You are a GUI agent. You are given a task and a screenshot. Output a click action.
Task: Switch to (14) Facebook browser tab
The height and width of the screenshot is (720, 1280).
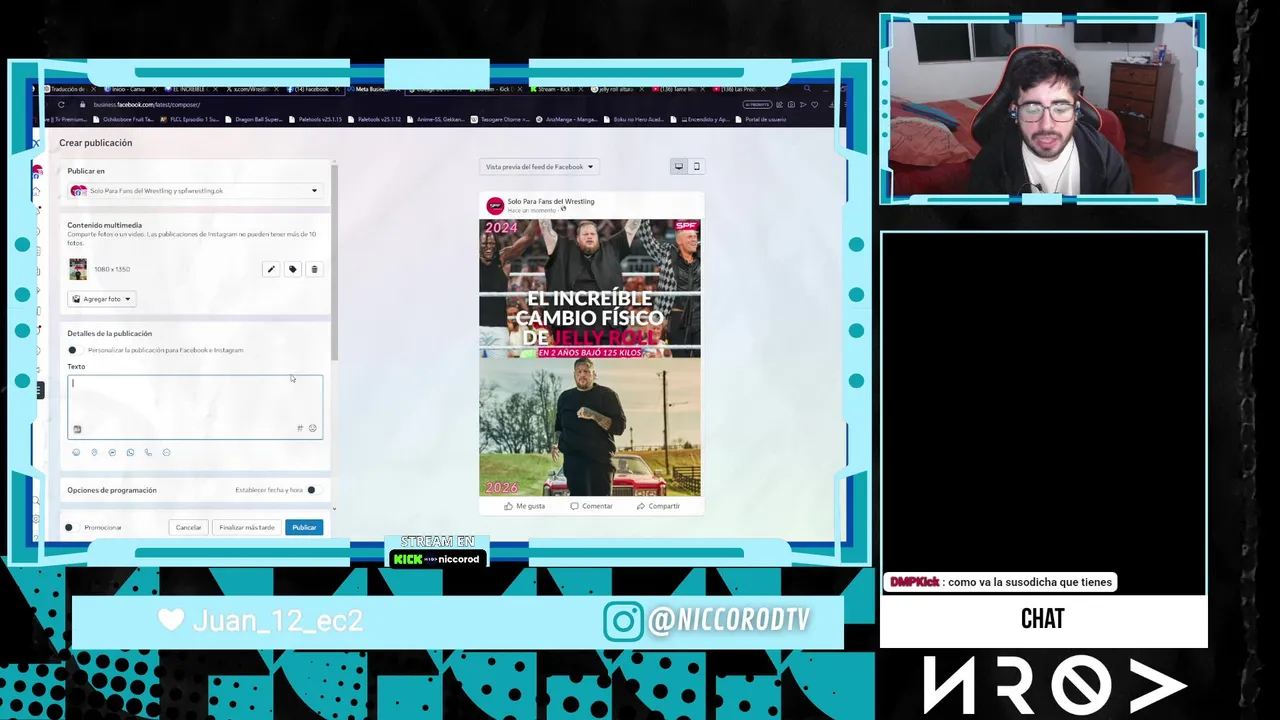click(310, 89)
